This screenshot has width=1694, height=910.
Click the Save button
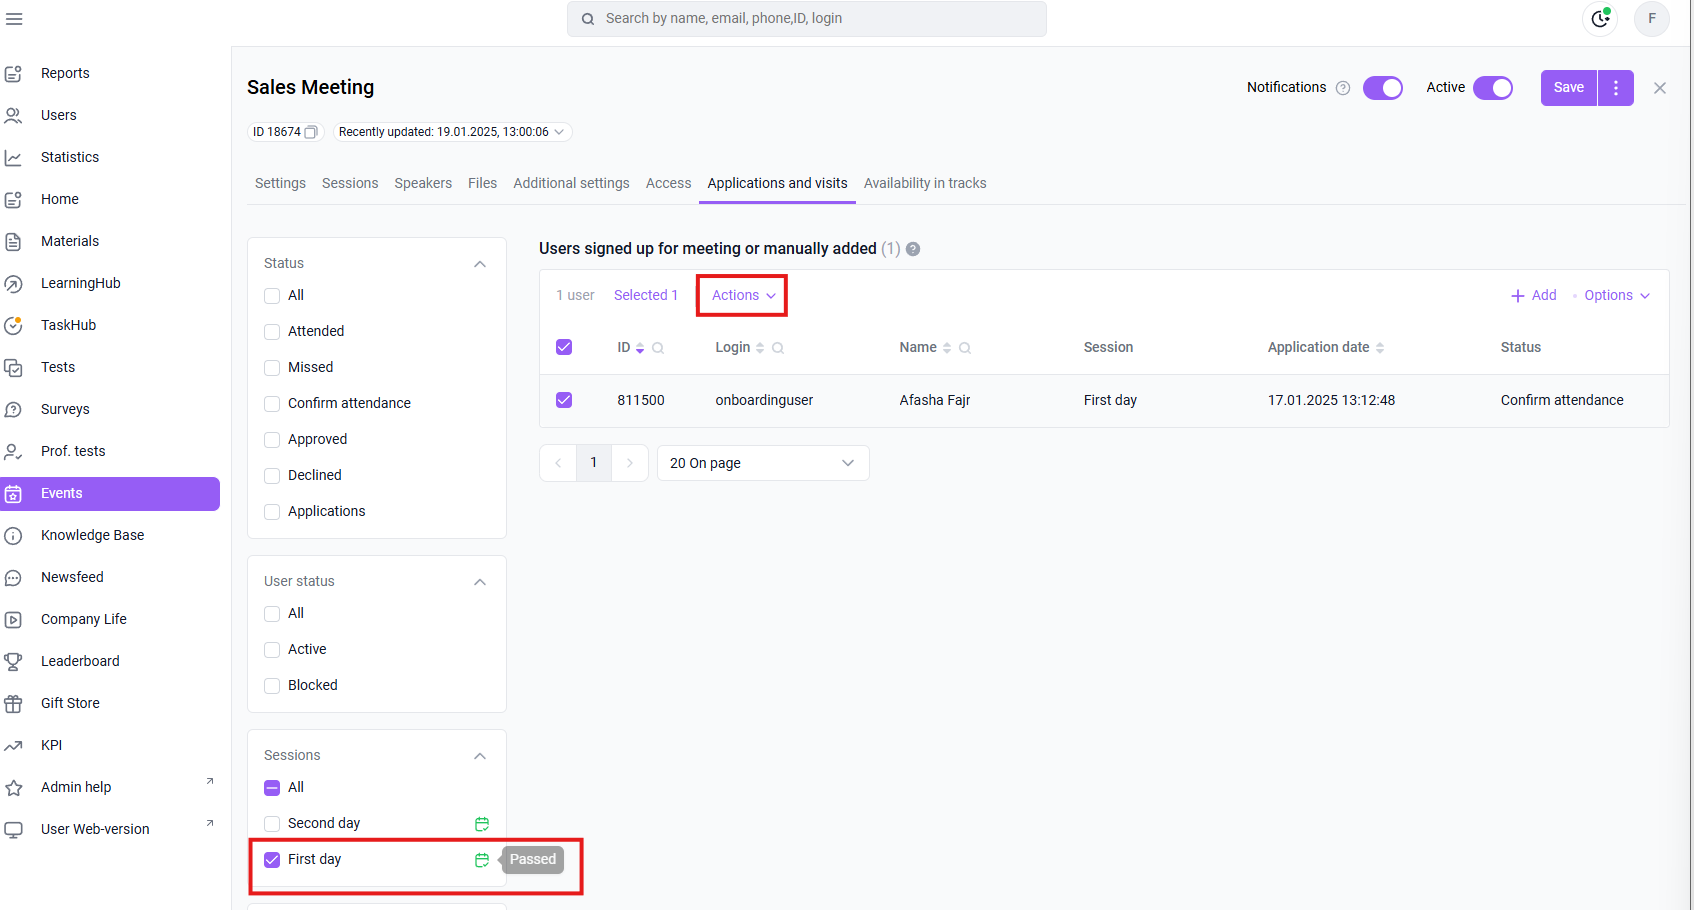tap(1568, 88)
